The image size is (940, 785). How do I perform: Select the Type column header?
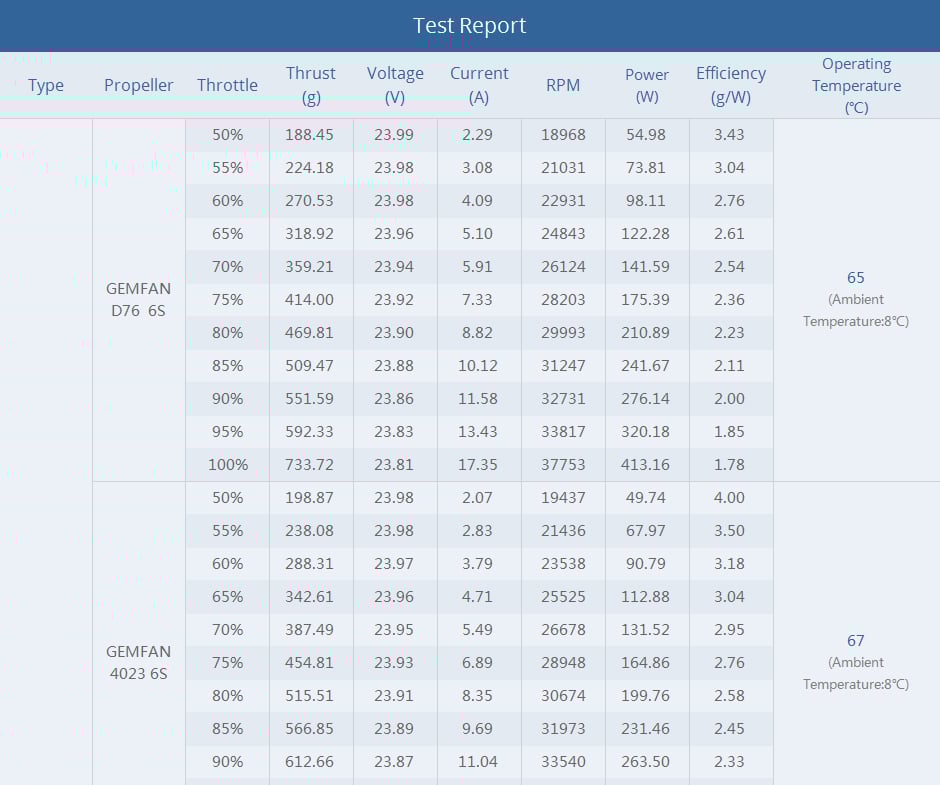click(x=46, y=85)
